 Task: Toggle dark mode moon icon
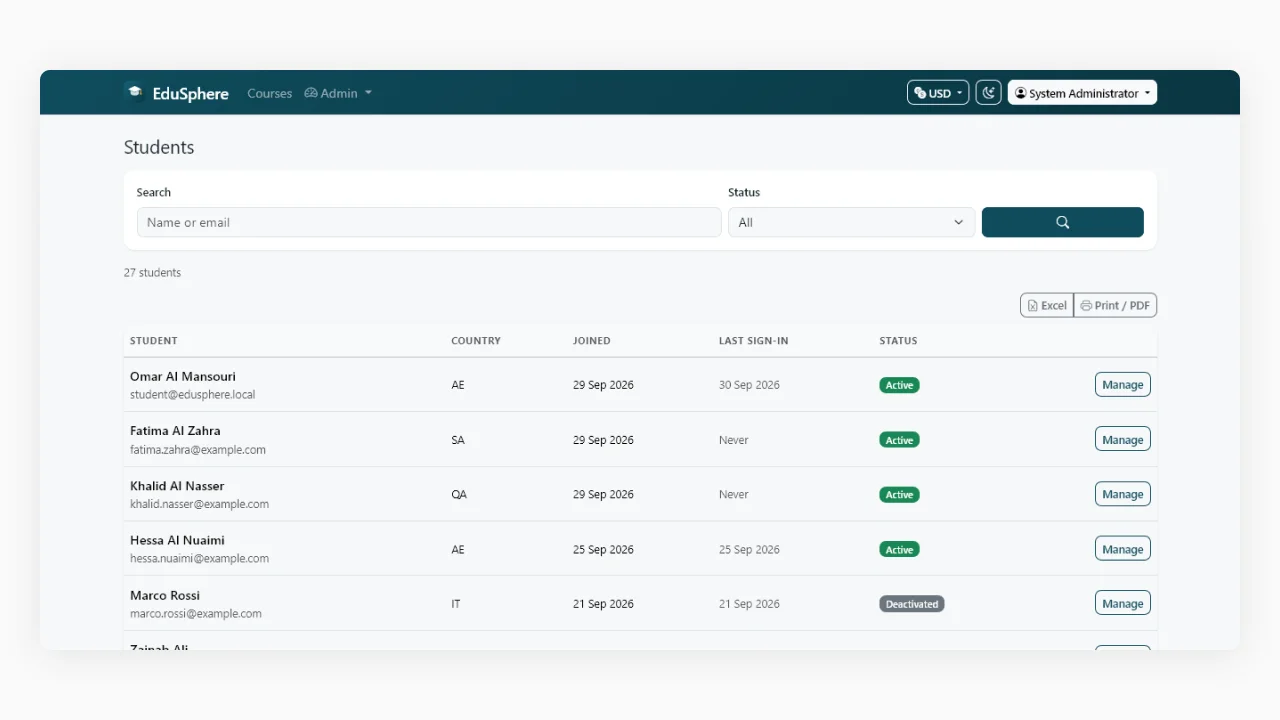coord(988,93)
